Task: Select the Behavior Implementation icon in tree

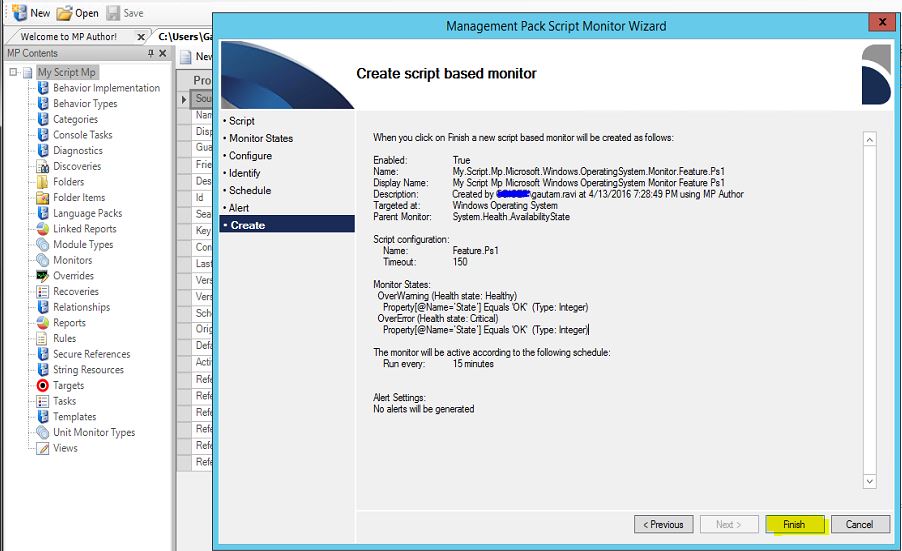Action: (43, 87)
